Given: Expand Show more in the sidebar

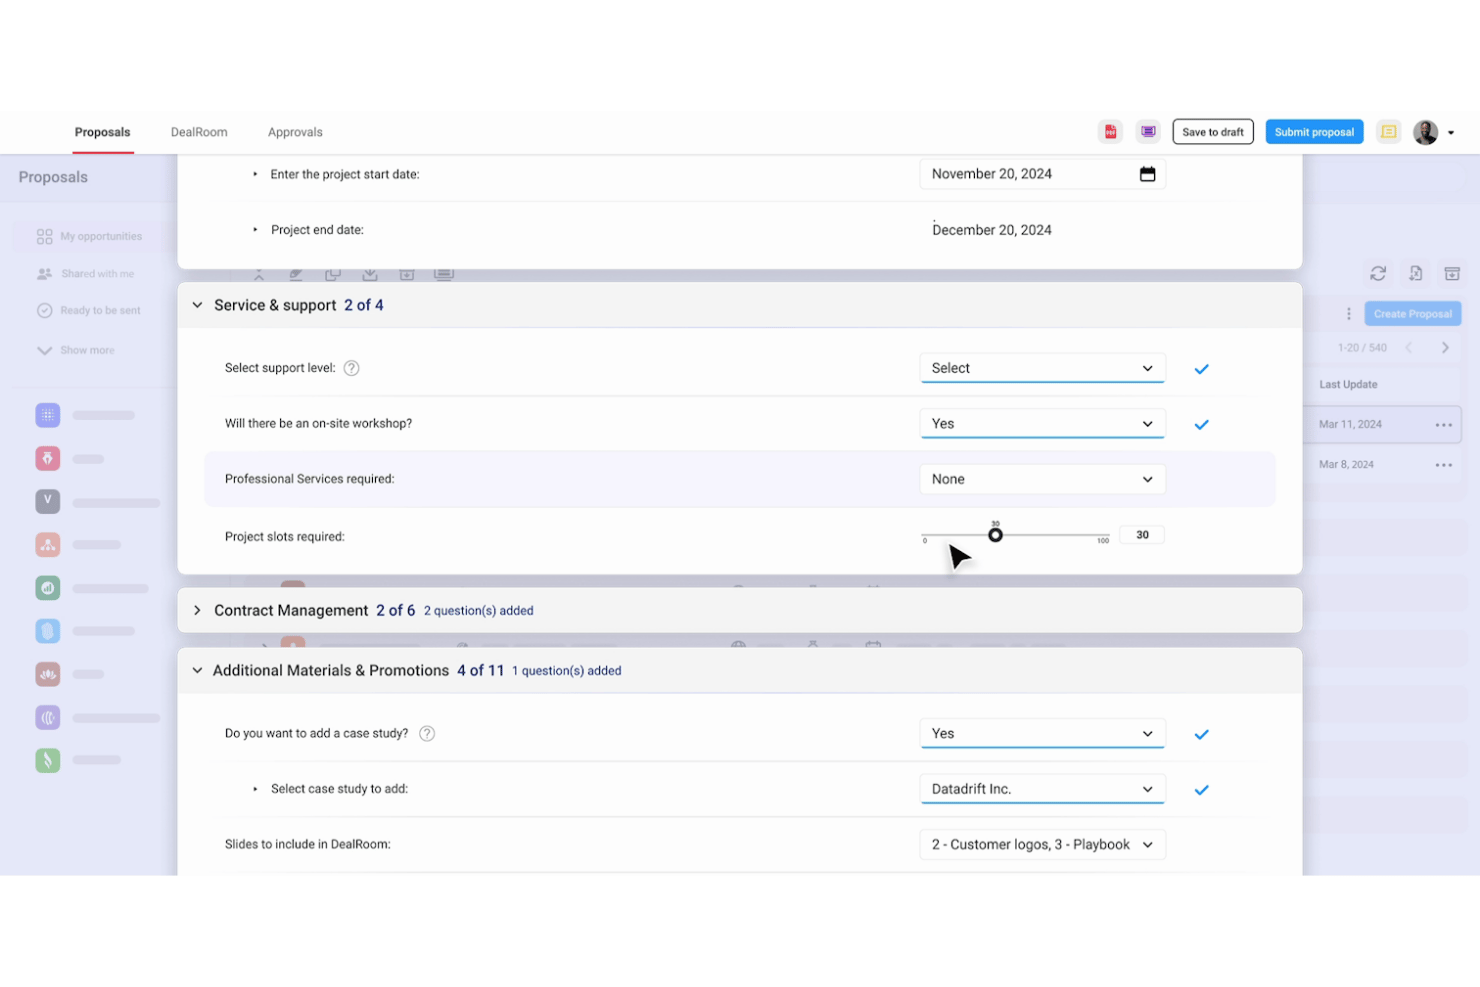Looking at the screenshot, I should (x=76, y=350).
